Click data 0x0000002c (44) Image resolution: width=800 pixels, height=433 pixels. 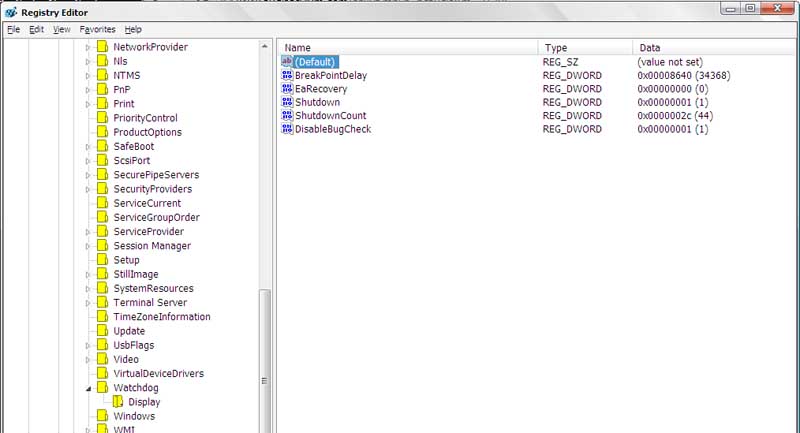(675, 116)
